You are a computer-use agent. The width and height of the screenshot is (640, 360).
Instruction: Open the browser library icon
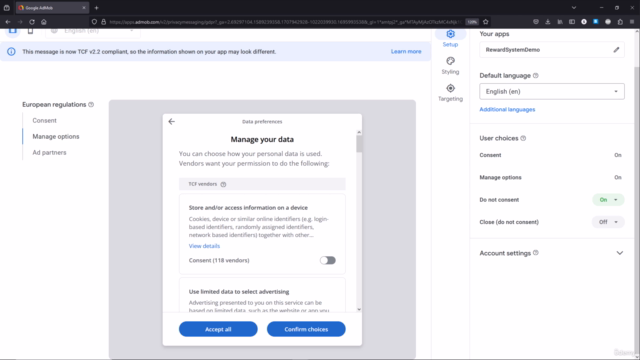(x=560, y=22)
